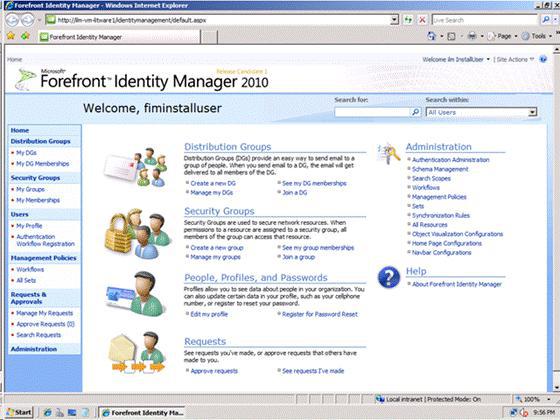Click the Forefront Identity Manager taskbar button
Screen dimensions: 560x420
click(142, 412)
